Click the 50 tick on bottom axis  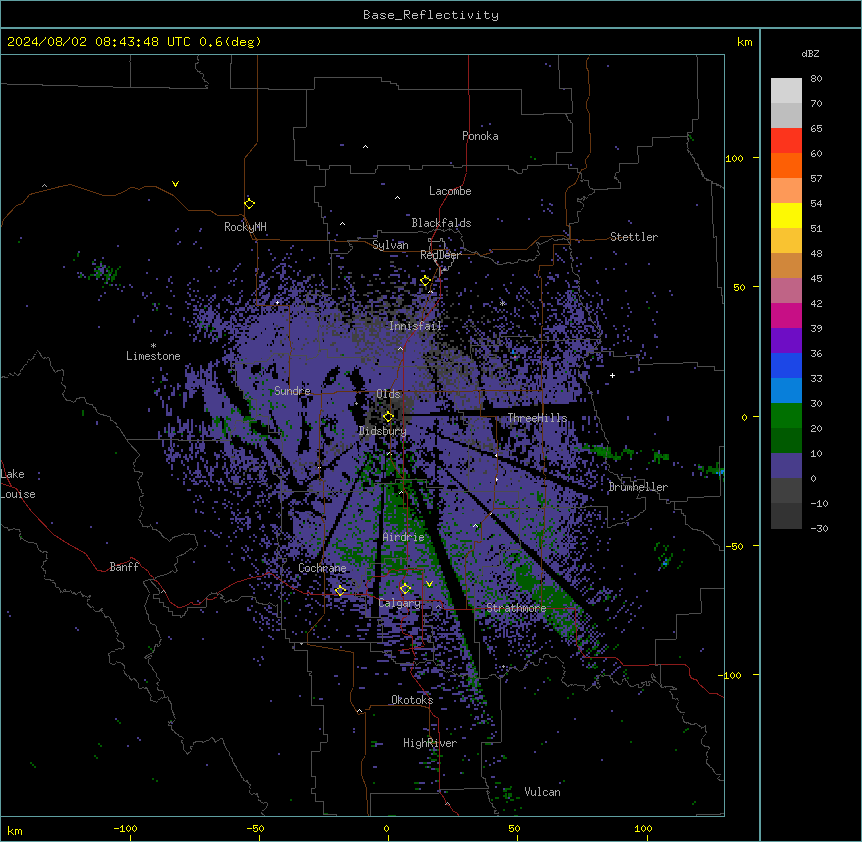[514, 828]
